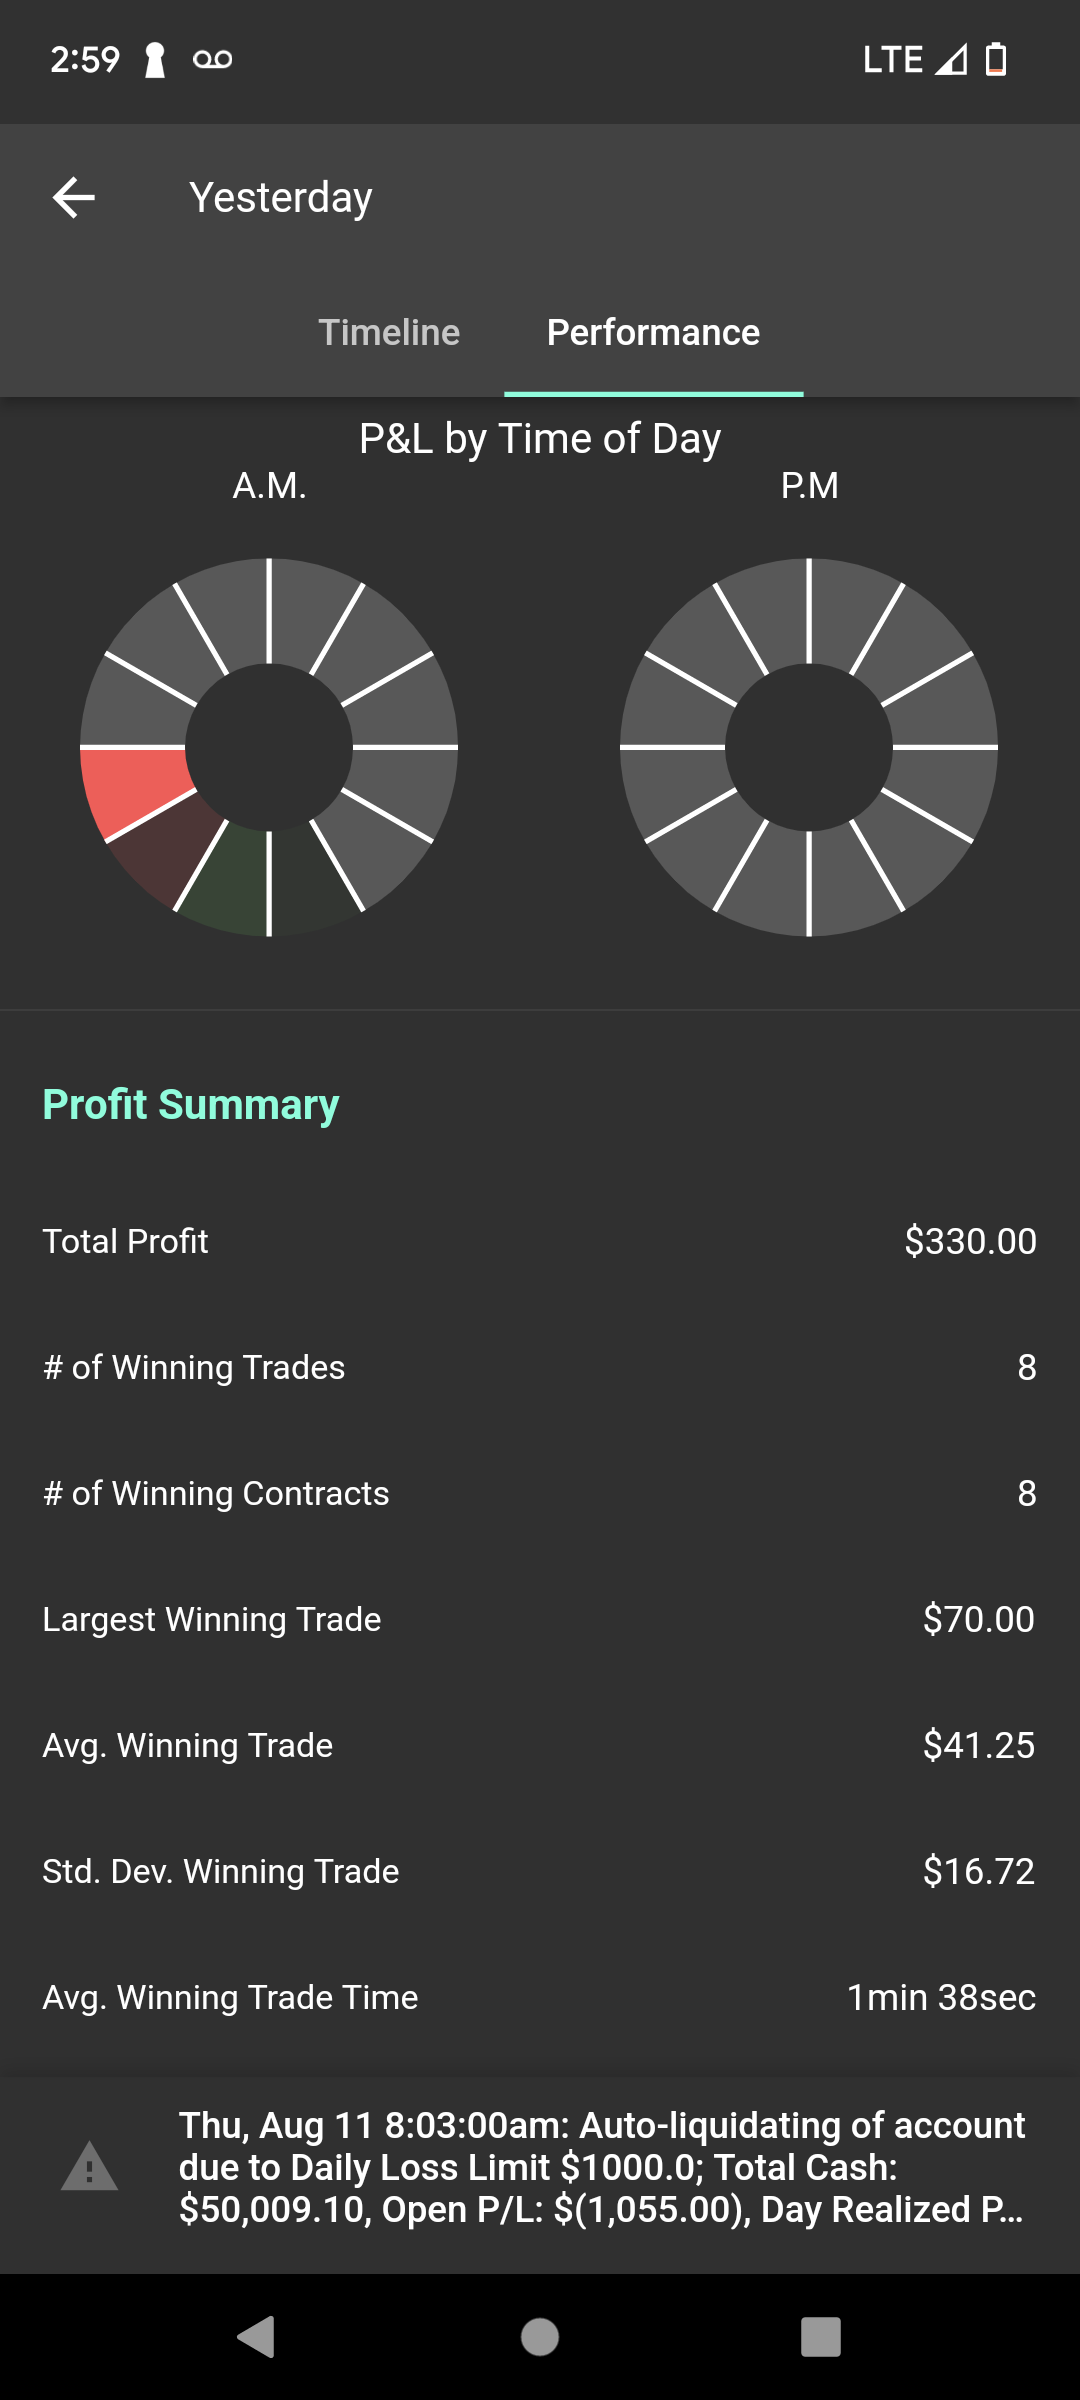Screen dimensions: 1080x2400
Task: Tap the Total Profit row
Action: point(540,1241)
